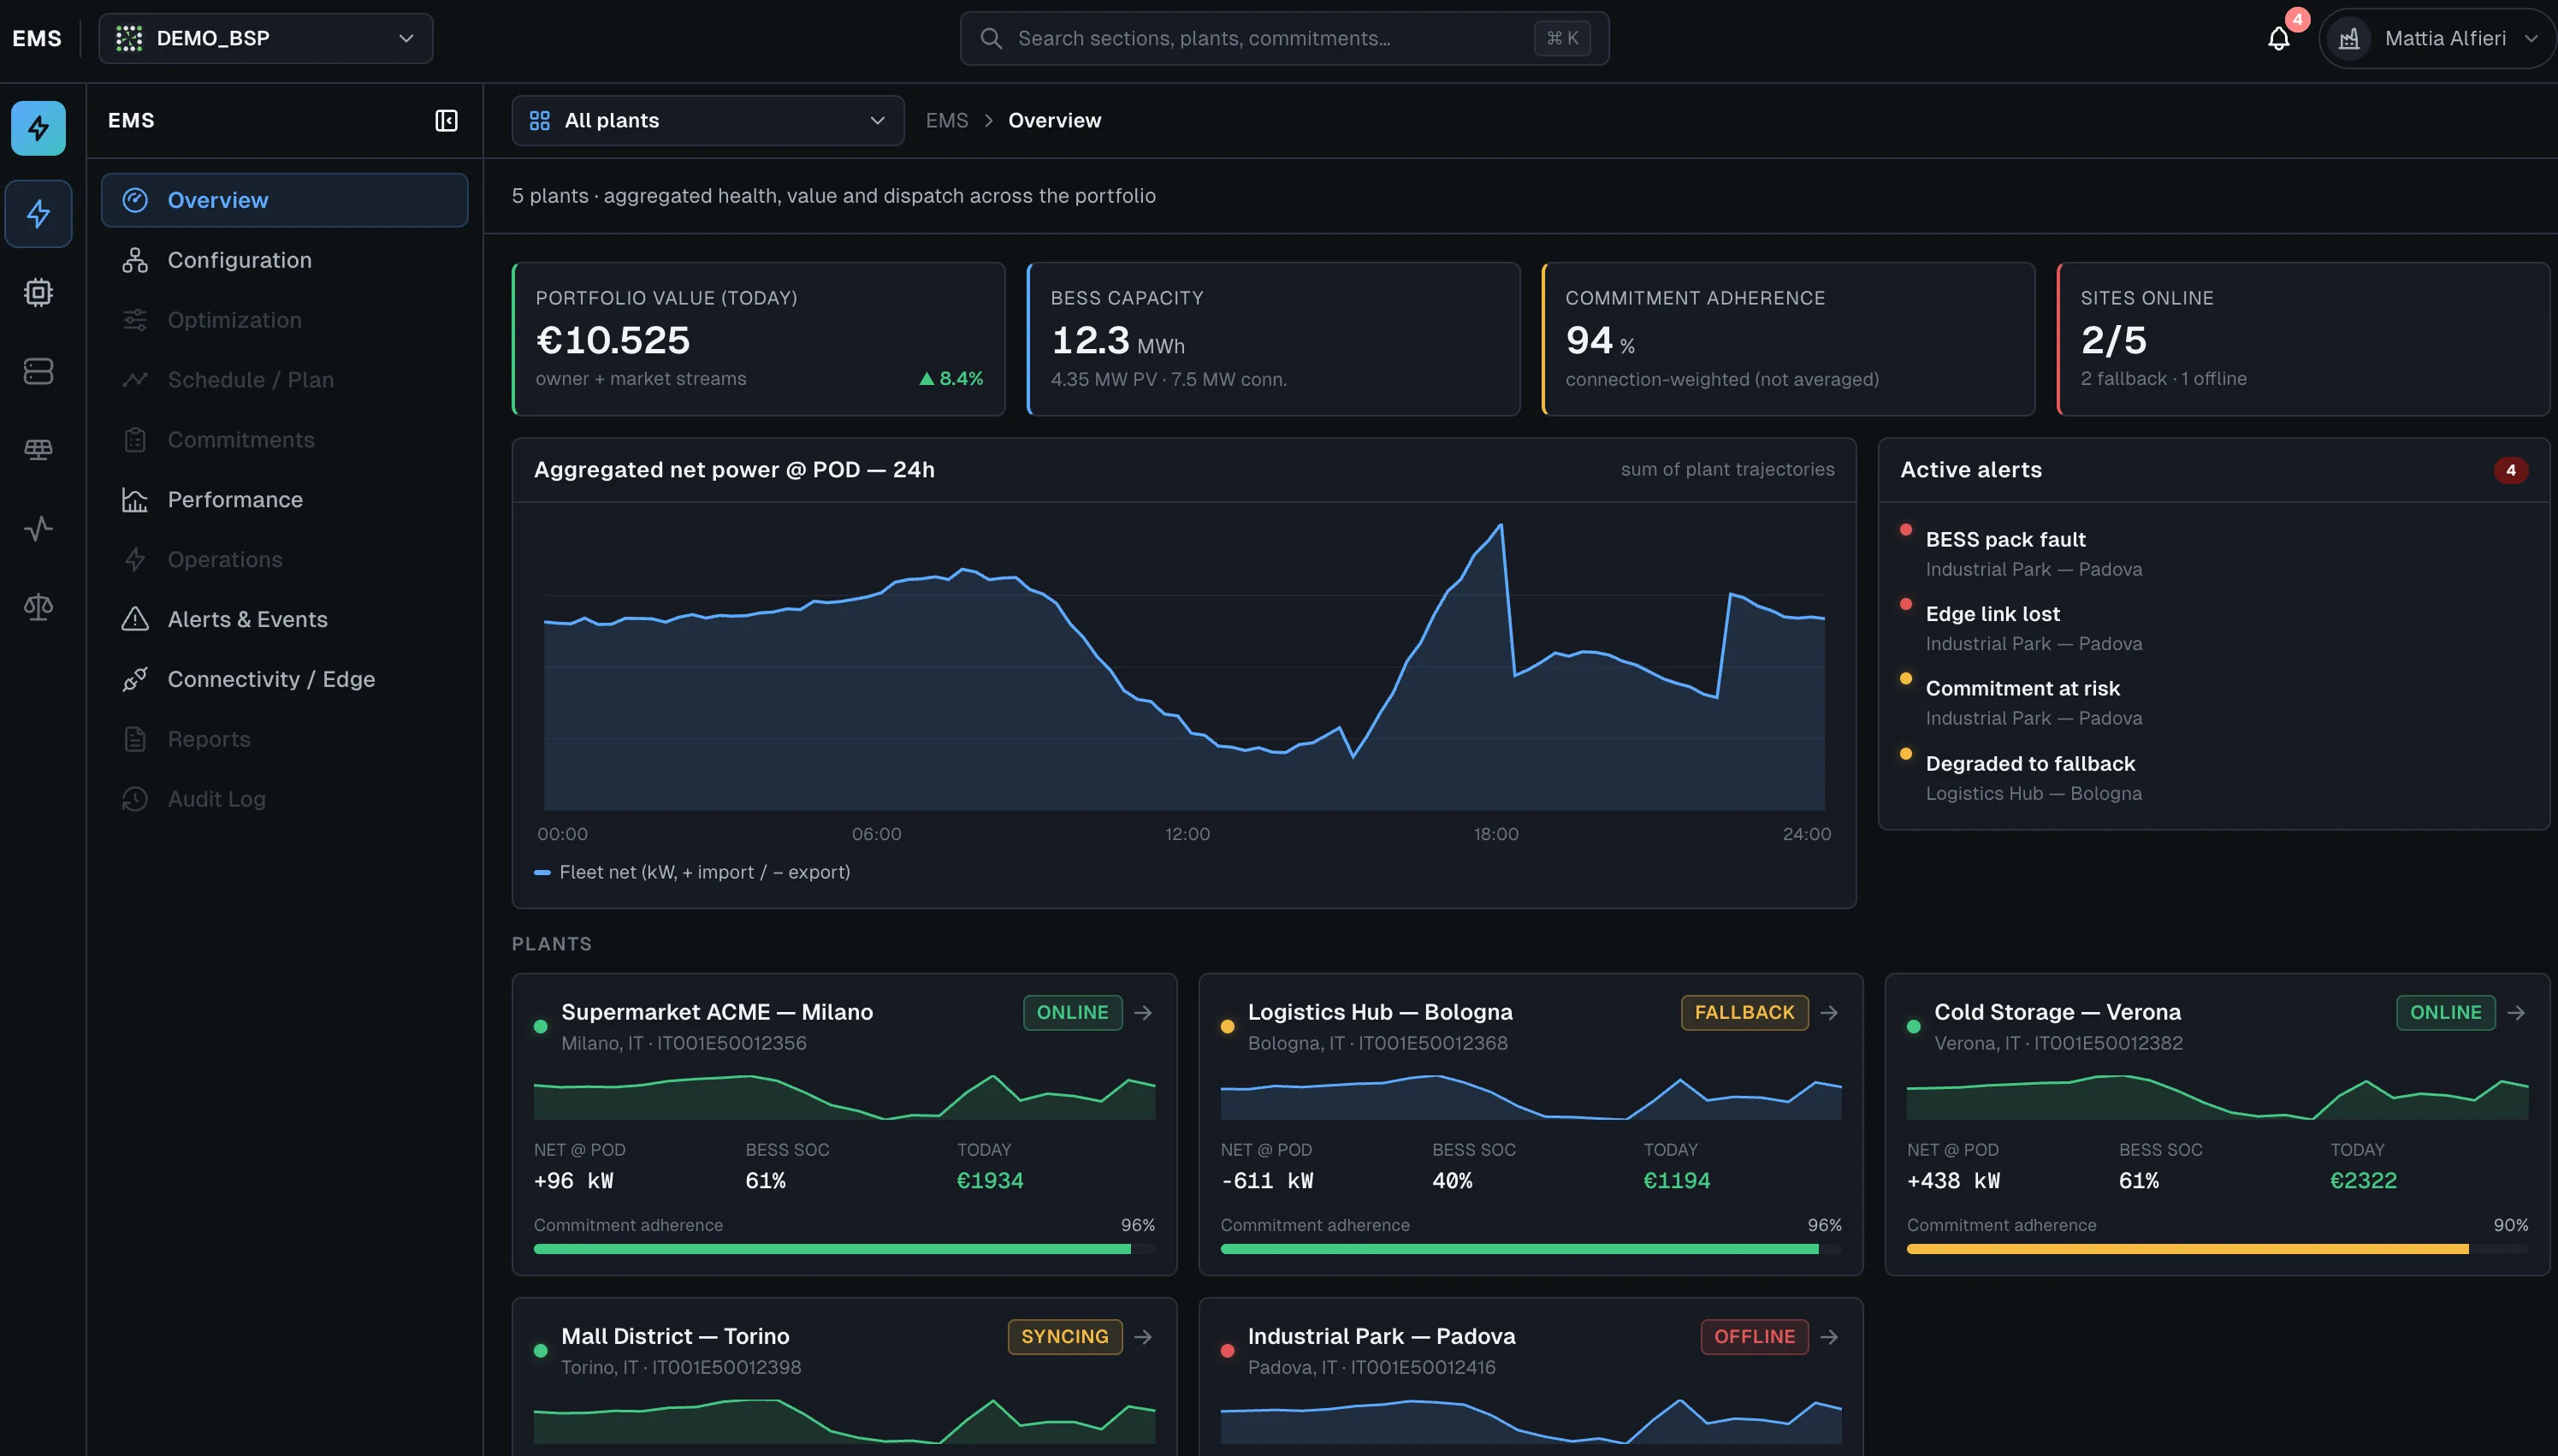2558x1456 pixels.
Task: Click the Fleet net legend entry
Action: coord(692,872)
